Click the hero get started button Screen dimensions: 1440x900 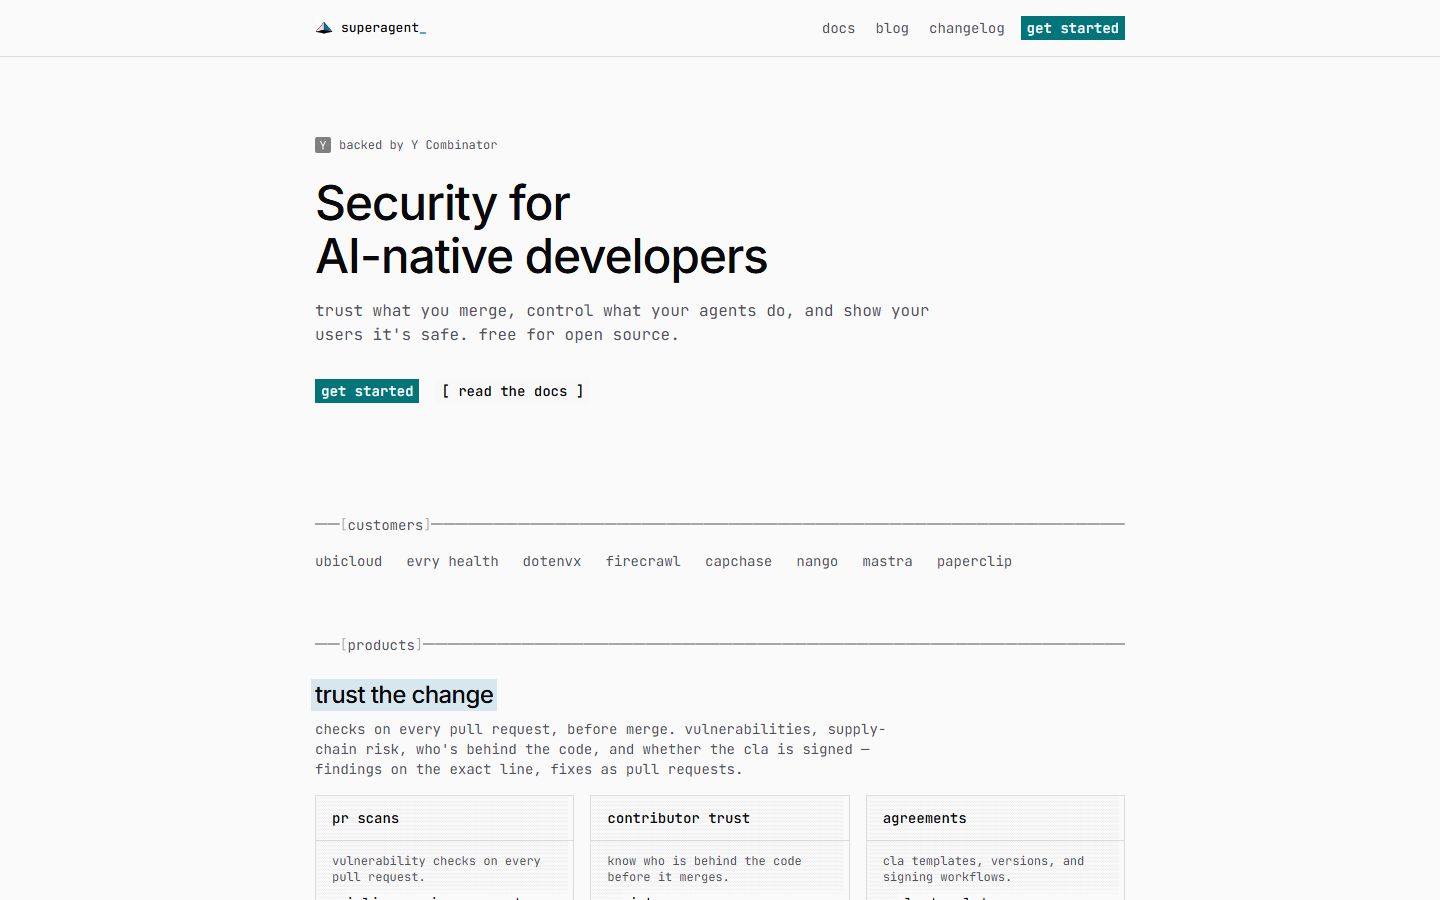367,391
